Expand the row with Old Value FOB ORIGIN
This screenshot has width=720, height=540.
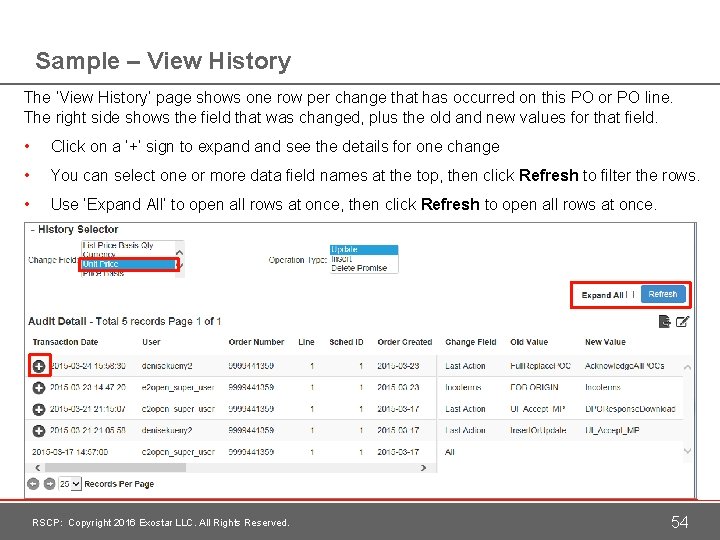click(39, 388)
